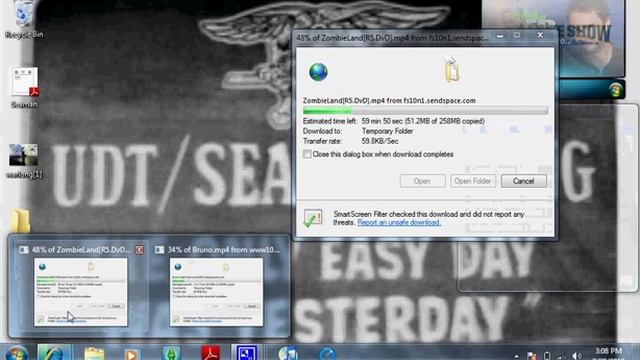640x360 pixels.
Task: Open Windows Media Player taskbar icon
Action: 131,354
